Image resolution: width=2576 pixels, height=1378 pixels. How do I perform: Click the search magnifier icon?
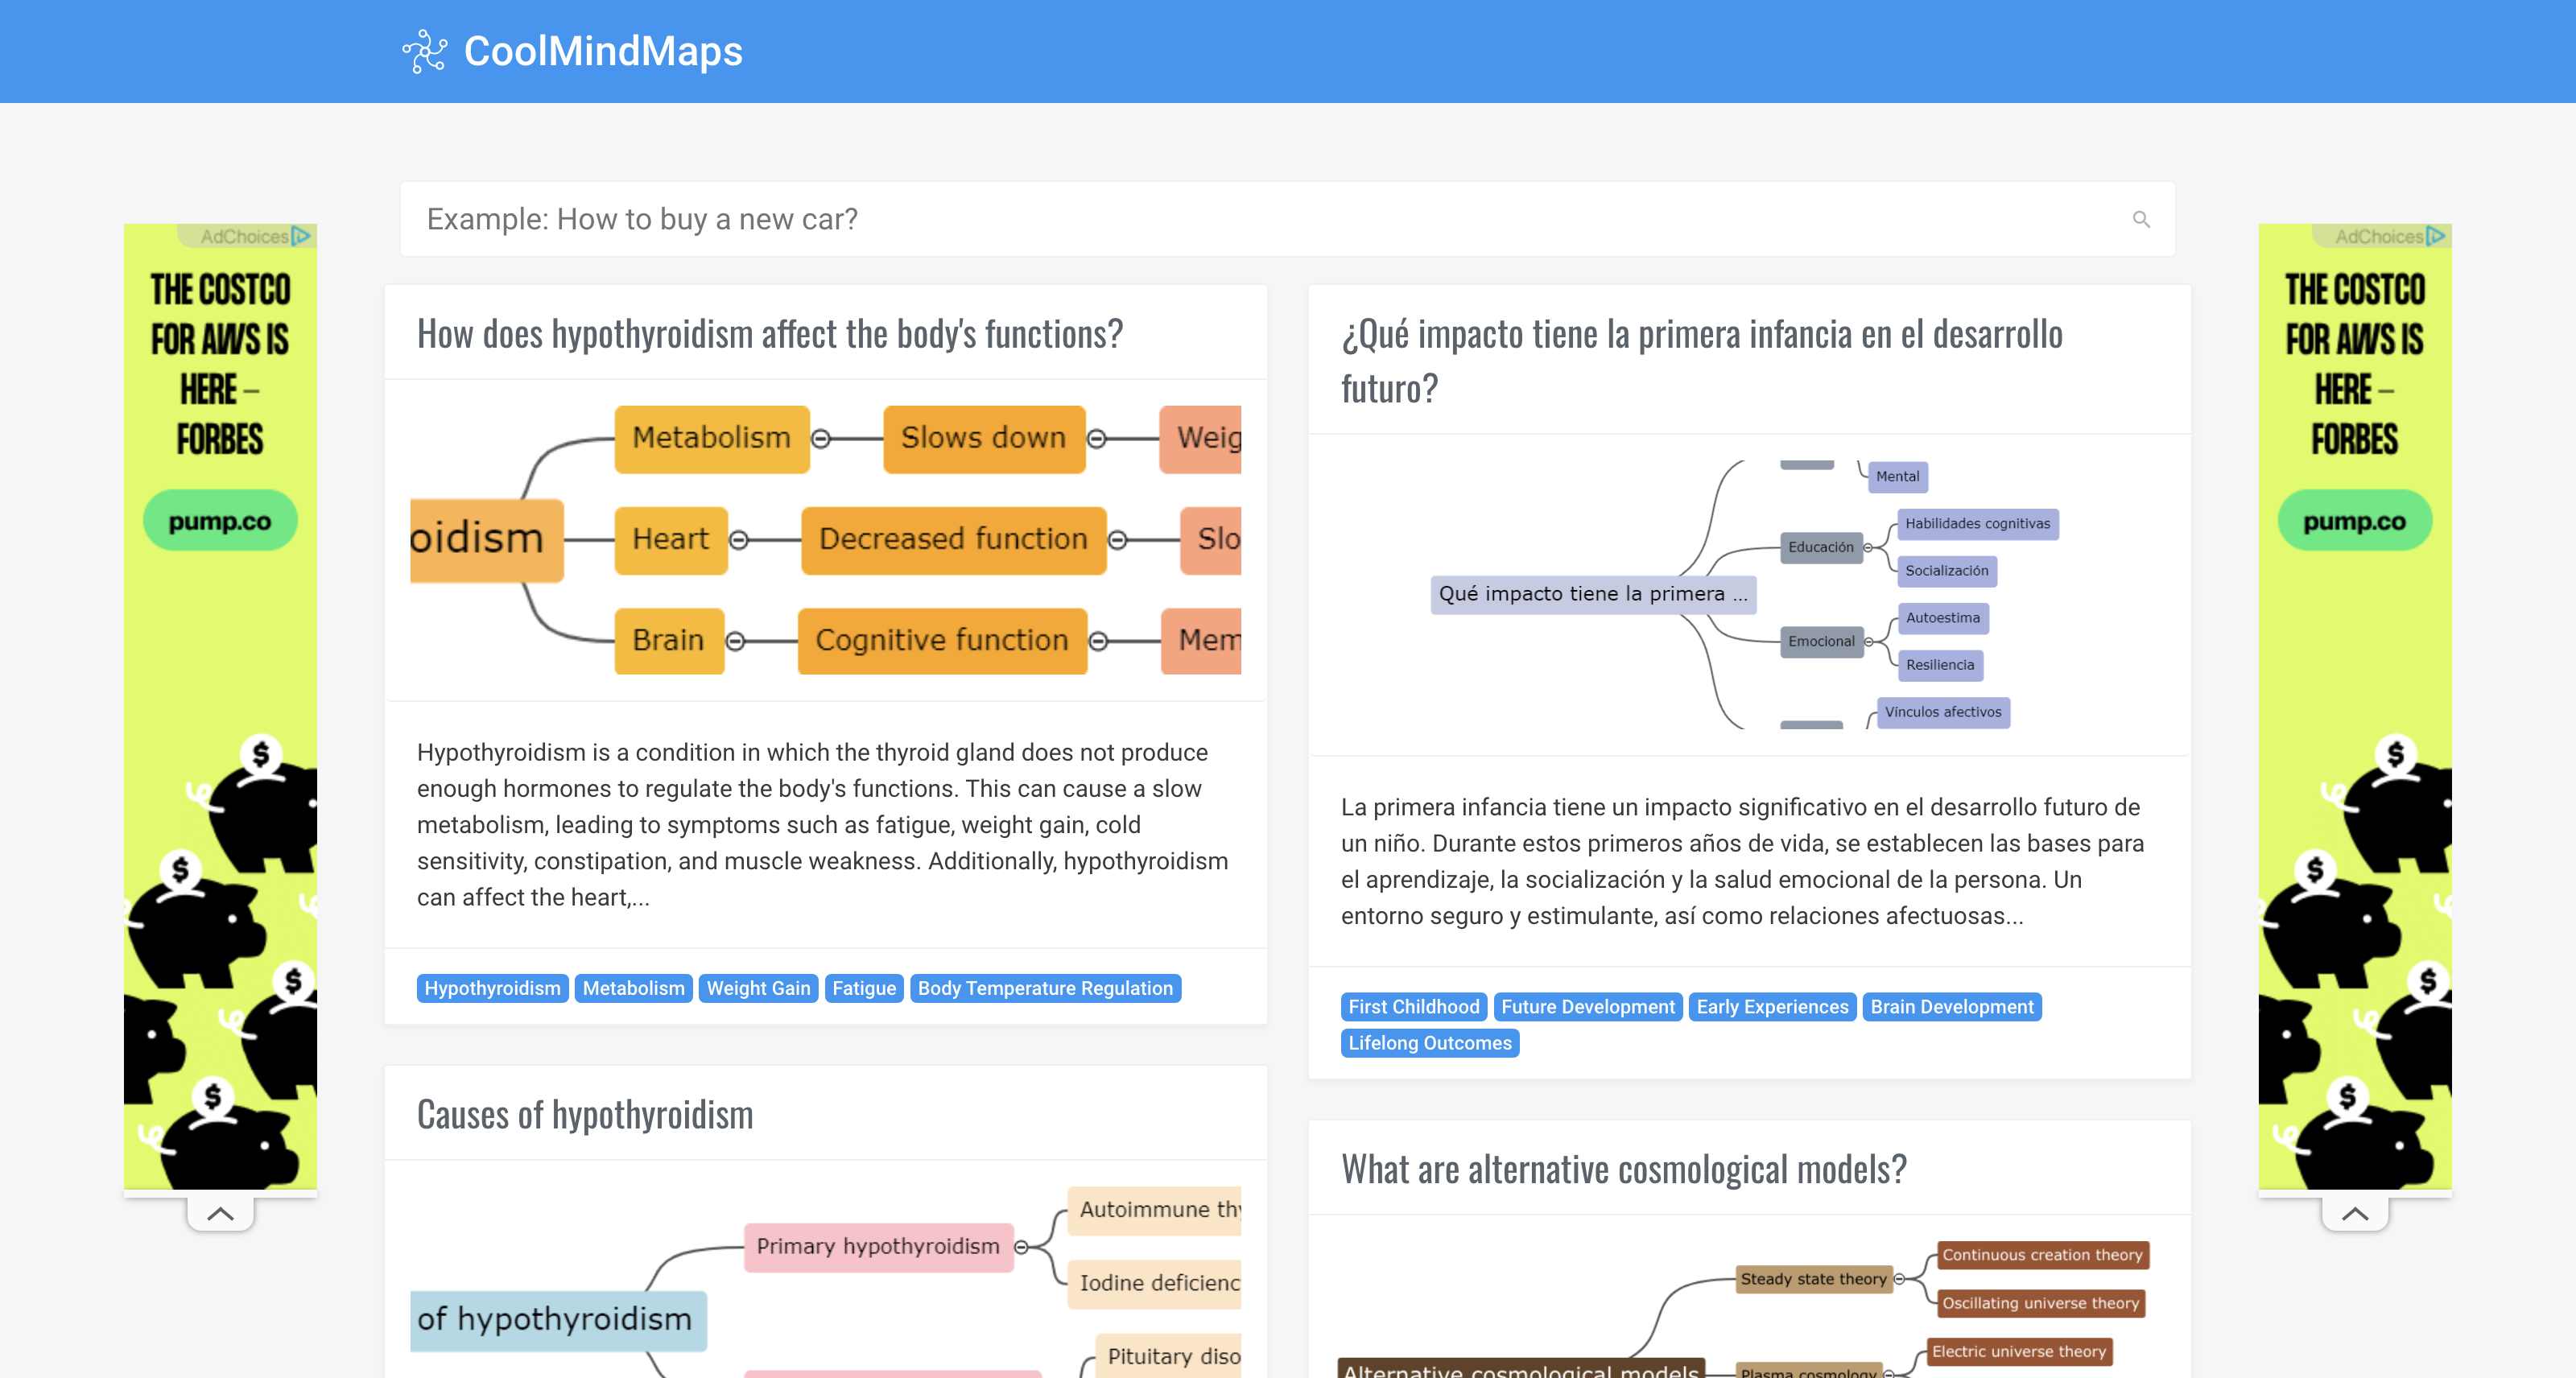click(x=2141, y=219)
